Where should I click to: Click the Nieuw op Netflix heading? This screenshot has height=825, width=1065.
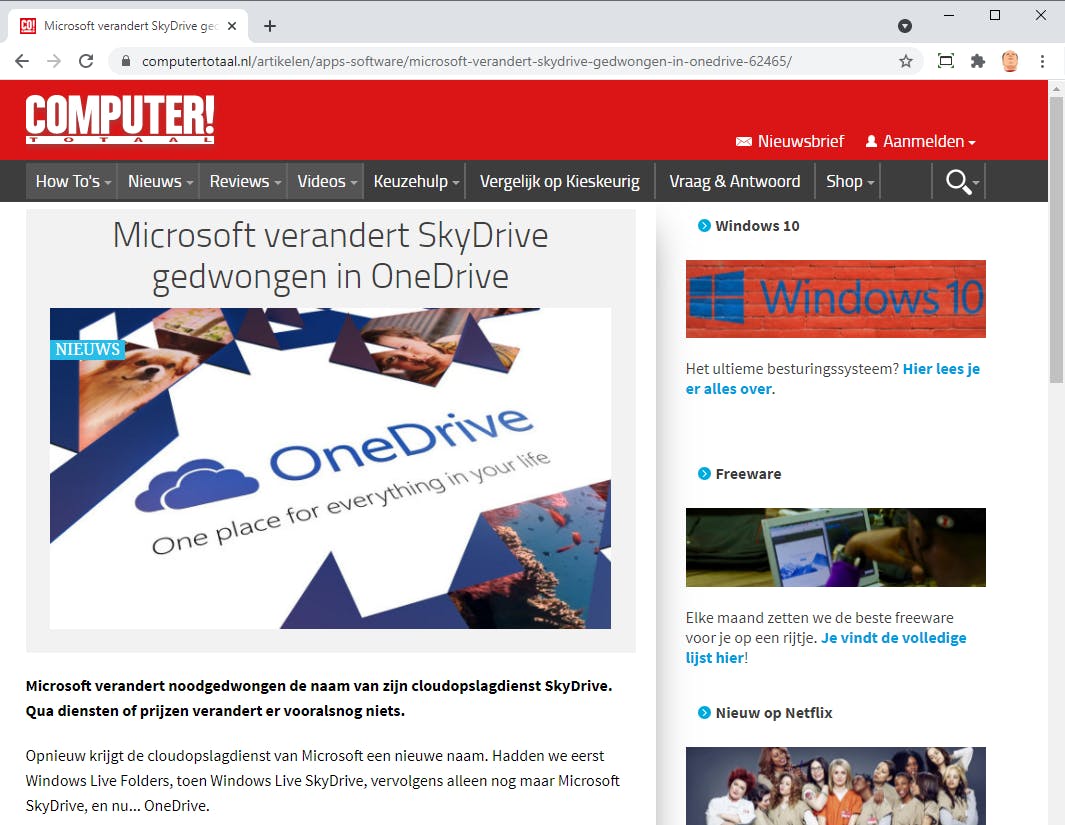pyautogui.click(x=774, y=713)
